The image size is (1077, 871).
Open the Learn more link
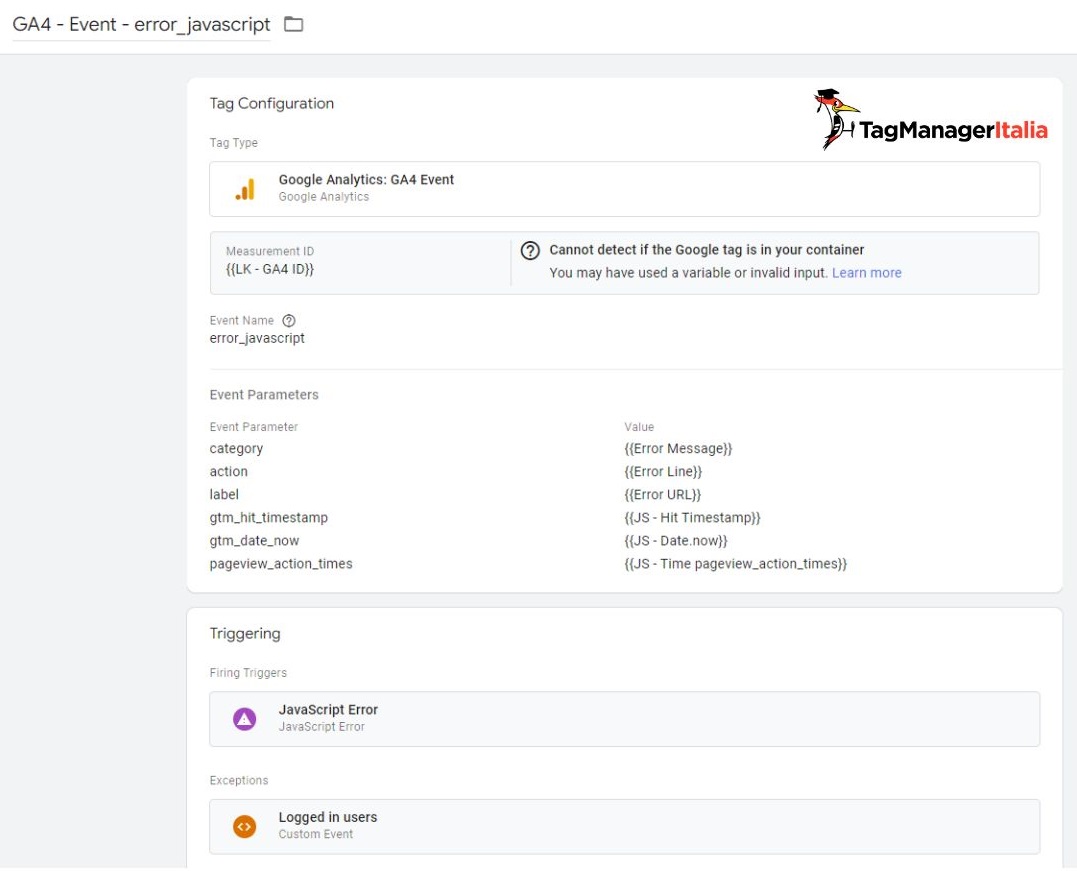pos(866,273)
